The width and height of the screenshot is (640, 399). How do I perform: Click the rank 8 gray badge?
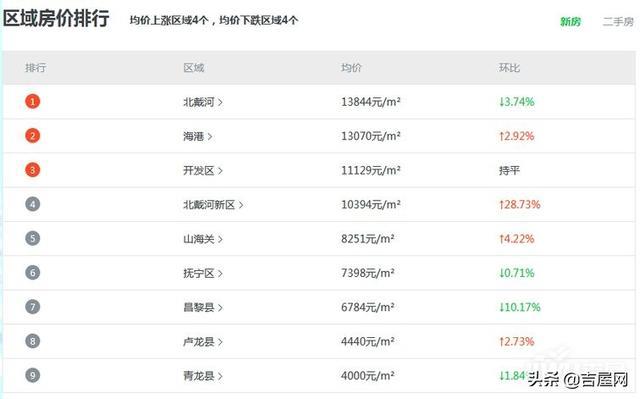click(x=33, y=341)
